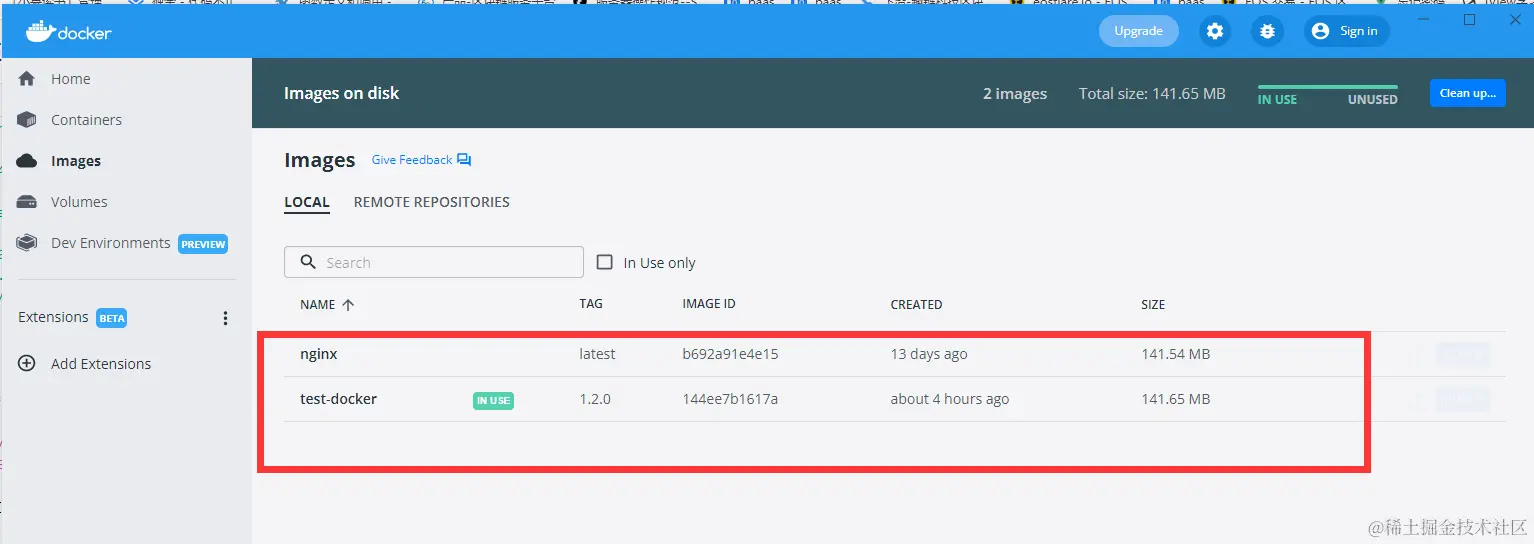Click image ID b692a91e4e15
The width and height of the screenshot is (1534, 544).
730,354
